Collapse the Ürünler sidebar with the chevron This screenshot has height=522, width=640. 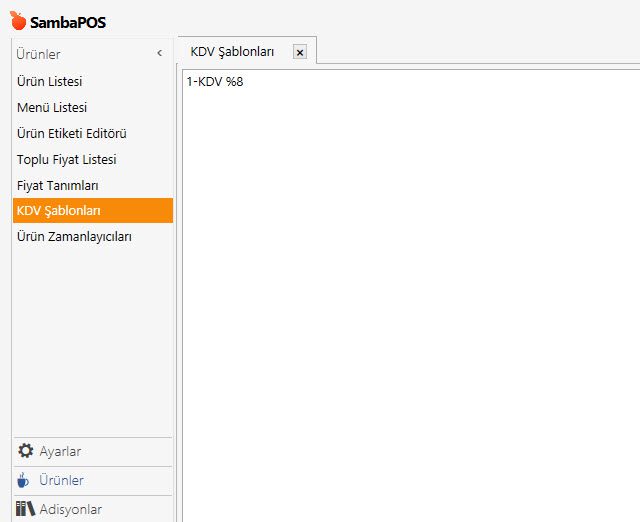159,54
